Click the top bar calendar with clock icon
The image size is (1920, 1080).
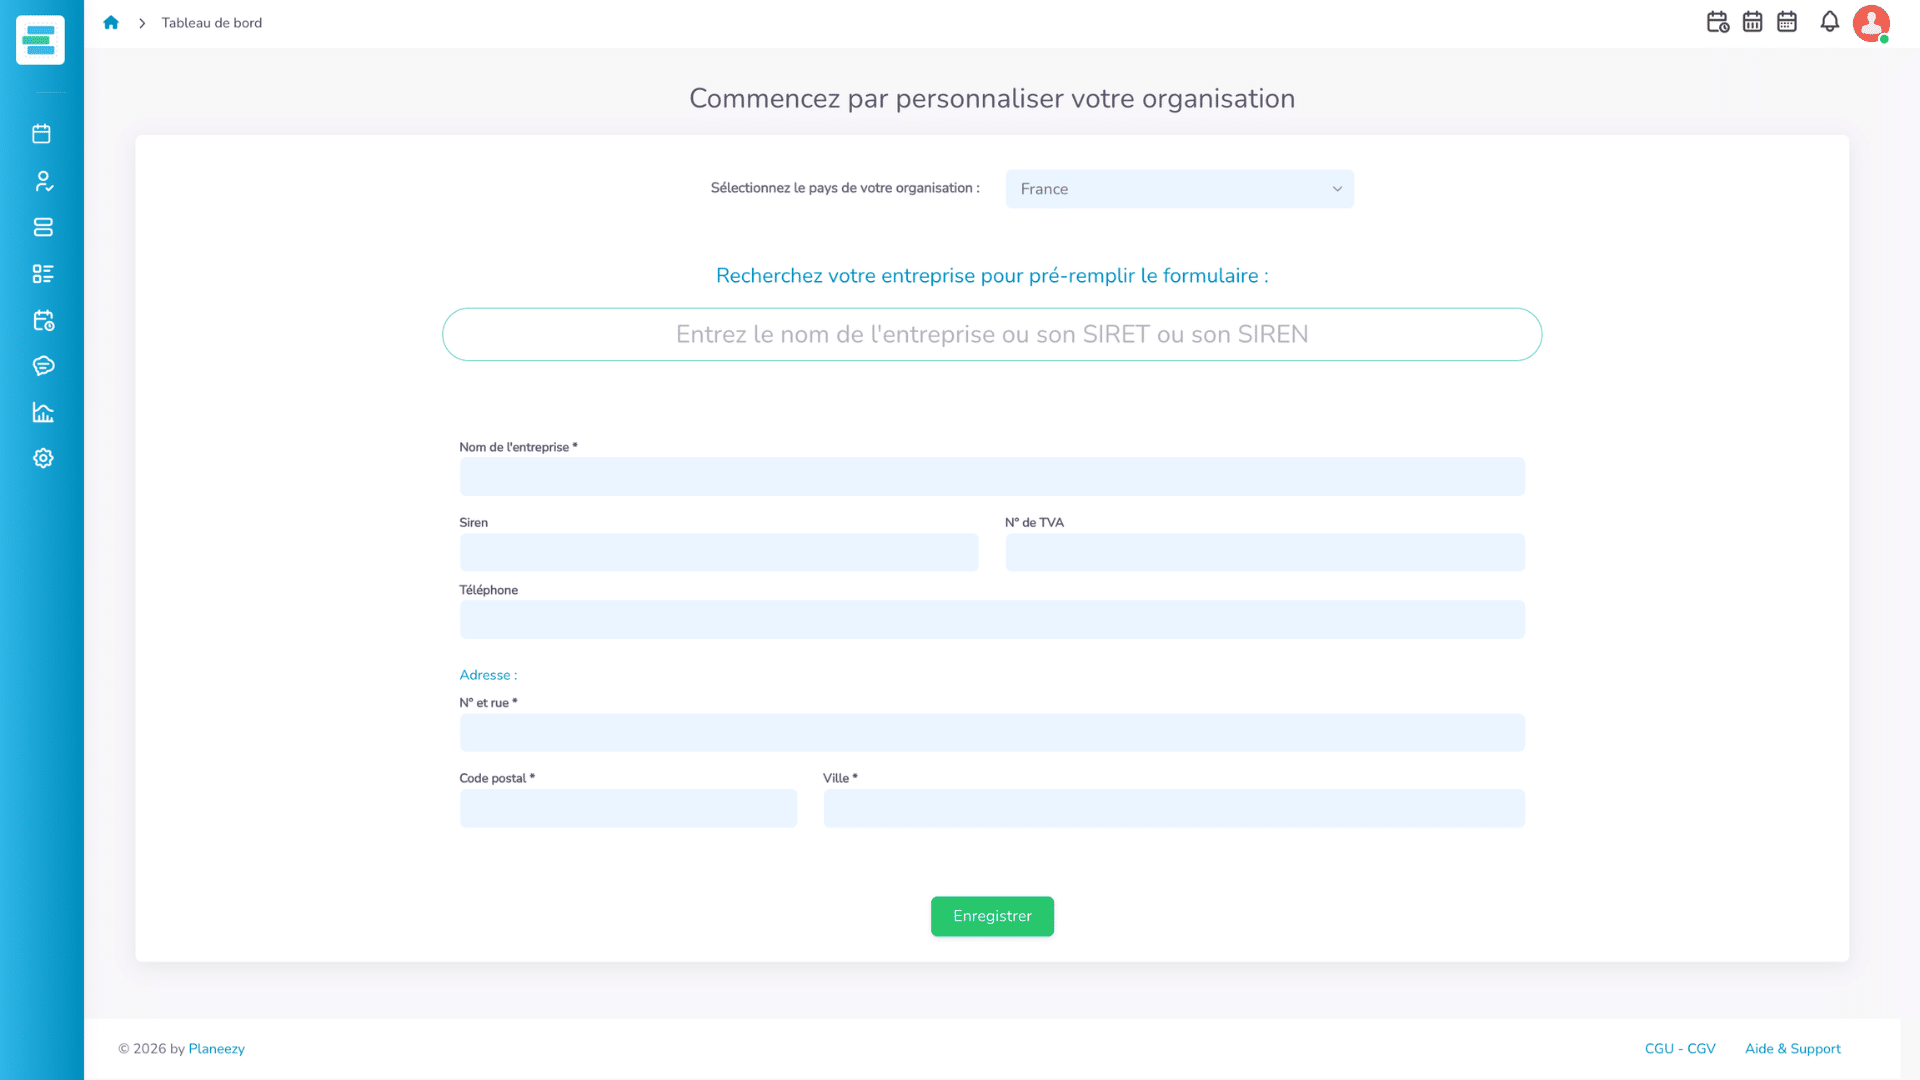point(1718,22)
